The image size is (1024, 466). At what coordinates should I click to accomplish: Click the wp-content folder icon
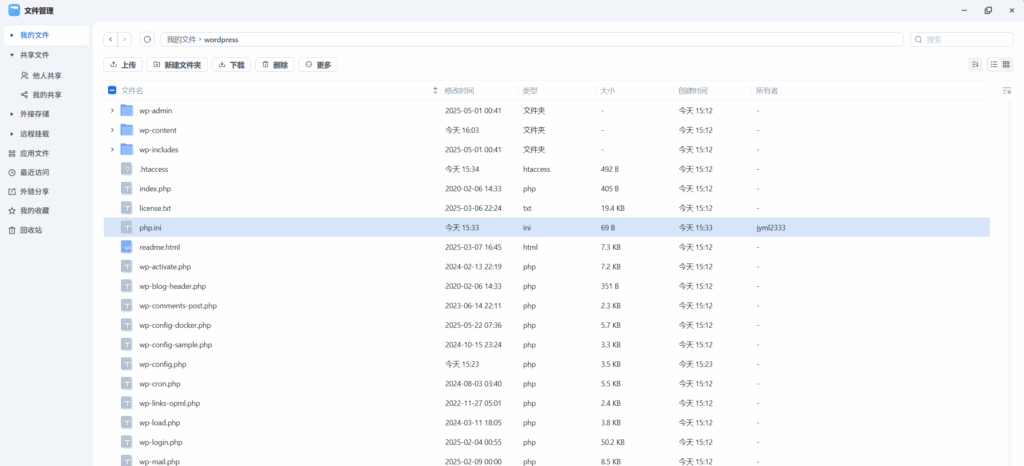pos(127,130)
